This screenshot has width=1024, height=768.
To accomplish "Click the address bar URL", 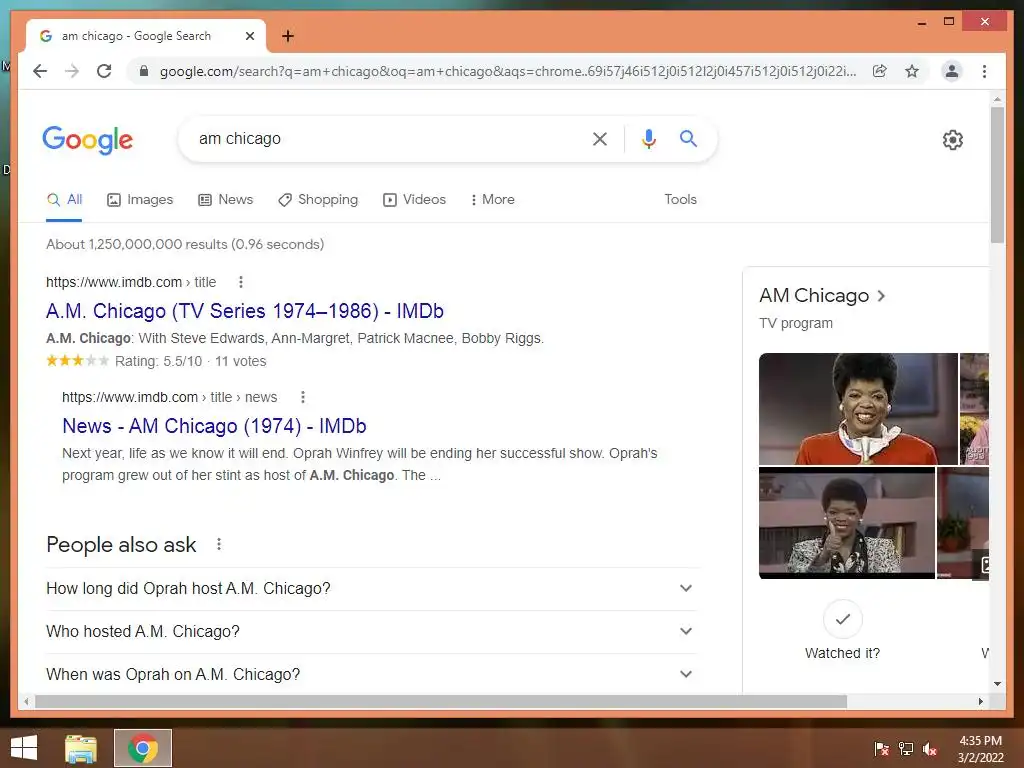I will [x=507, y=71].
